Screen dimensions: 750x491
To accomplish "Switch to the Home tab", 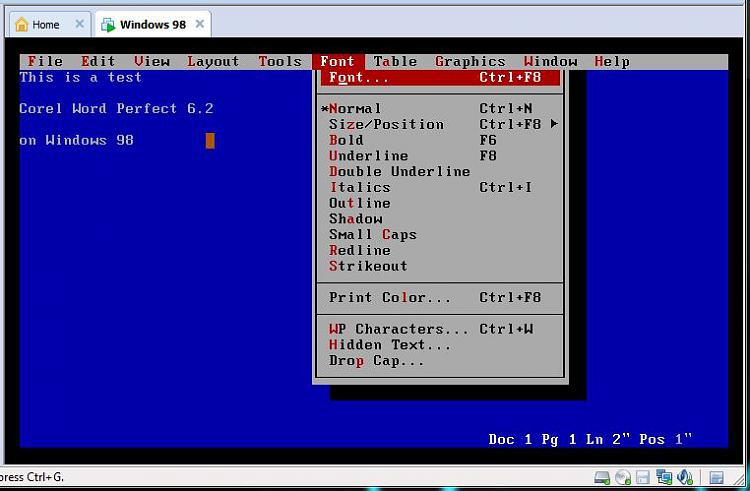I will 50,24.
